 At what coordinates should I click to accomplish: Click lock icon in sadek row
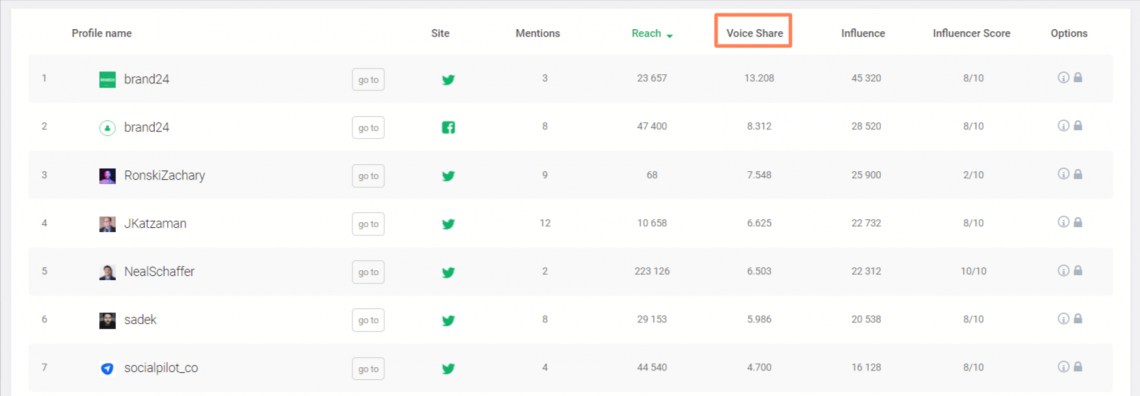click(1077, 318)
